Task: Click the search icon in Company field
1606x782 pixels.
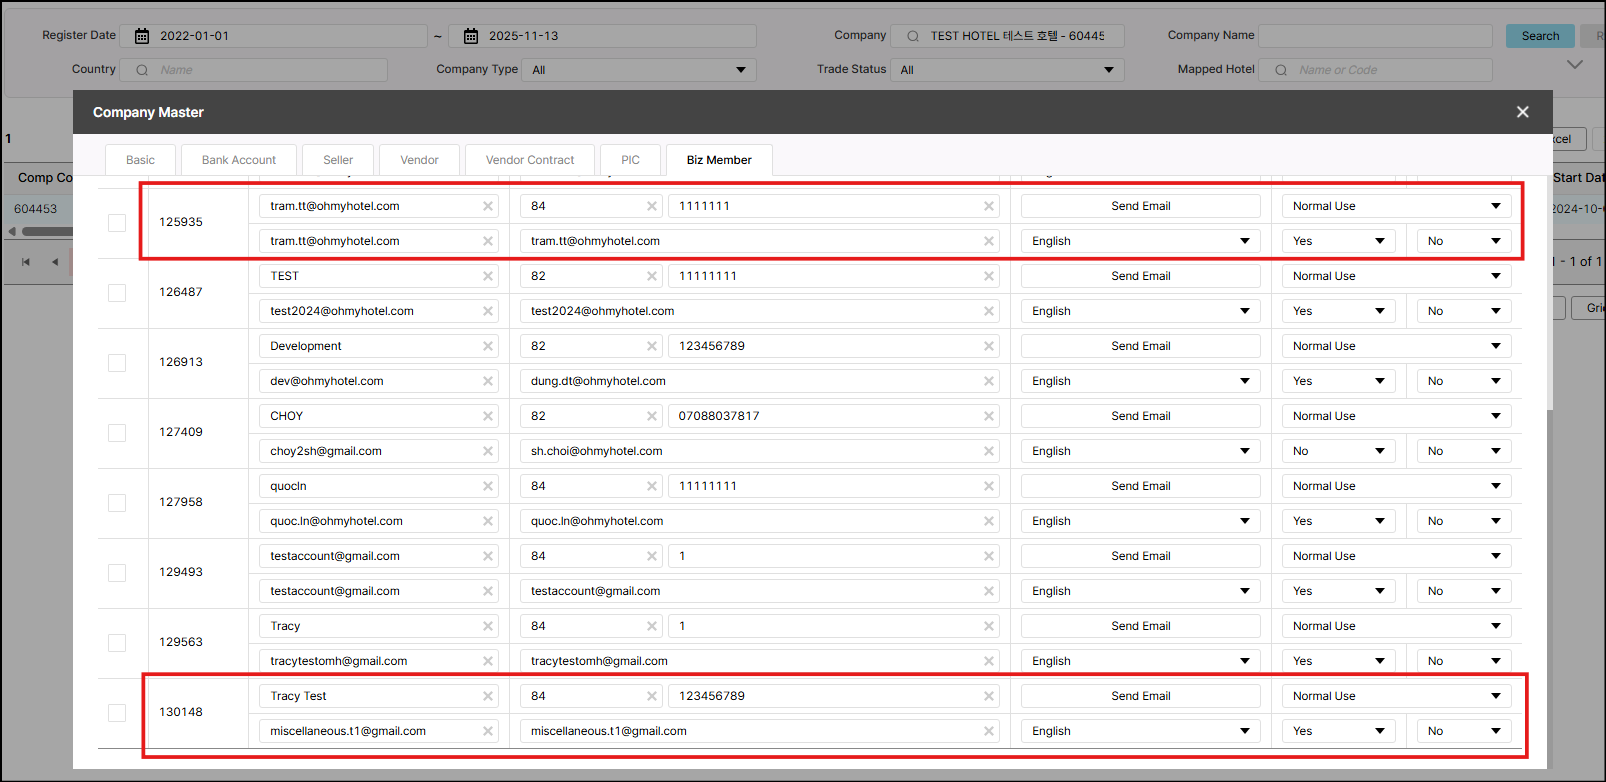Action: pos(912,36)
